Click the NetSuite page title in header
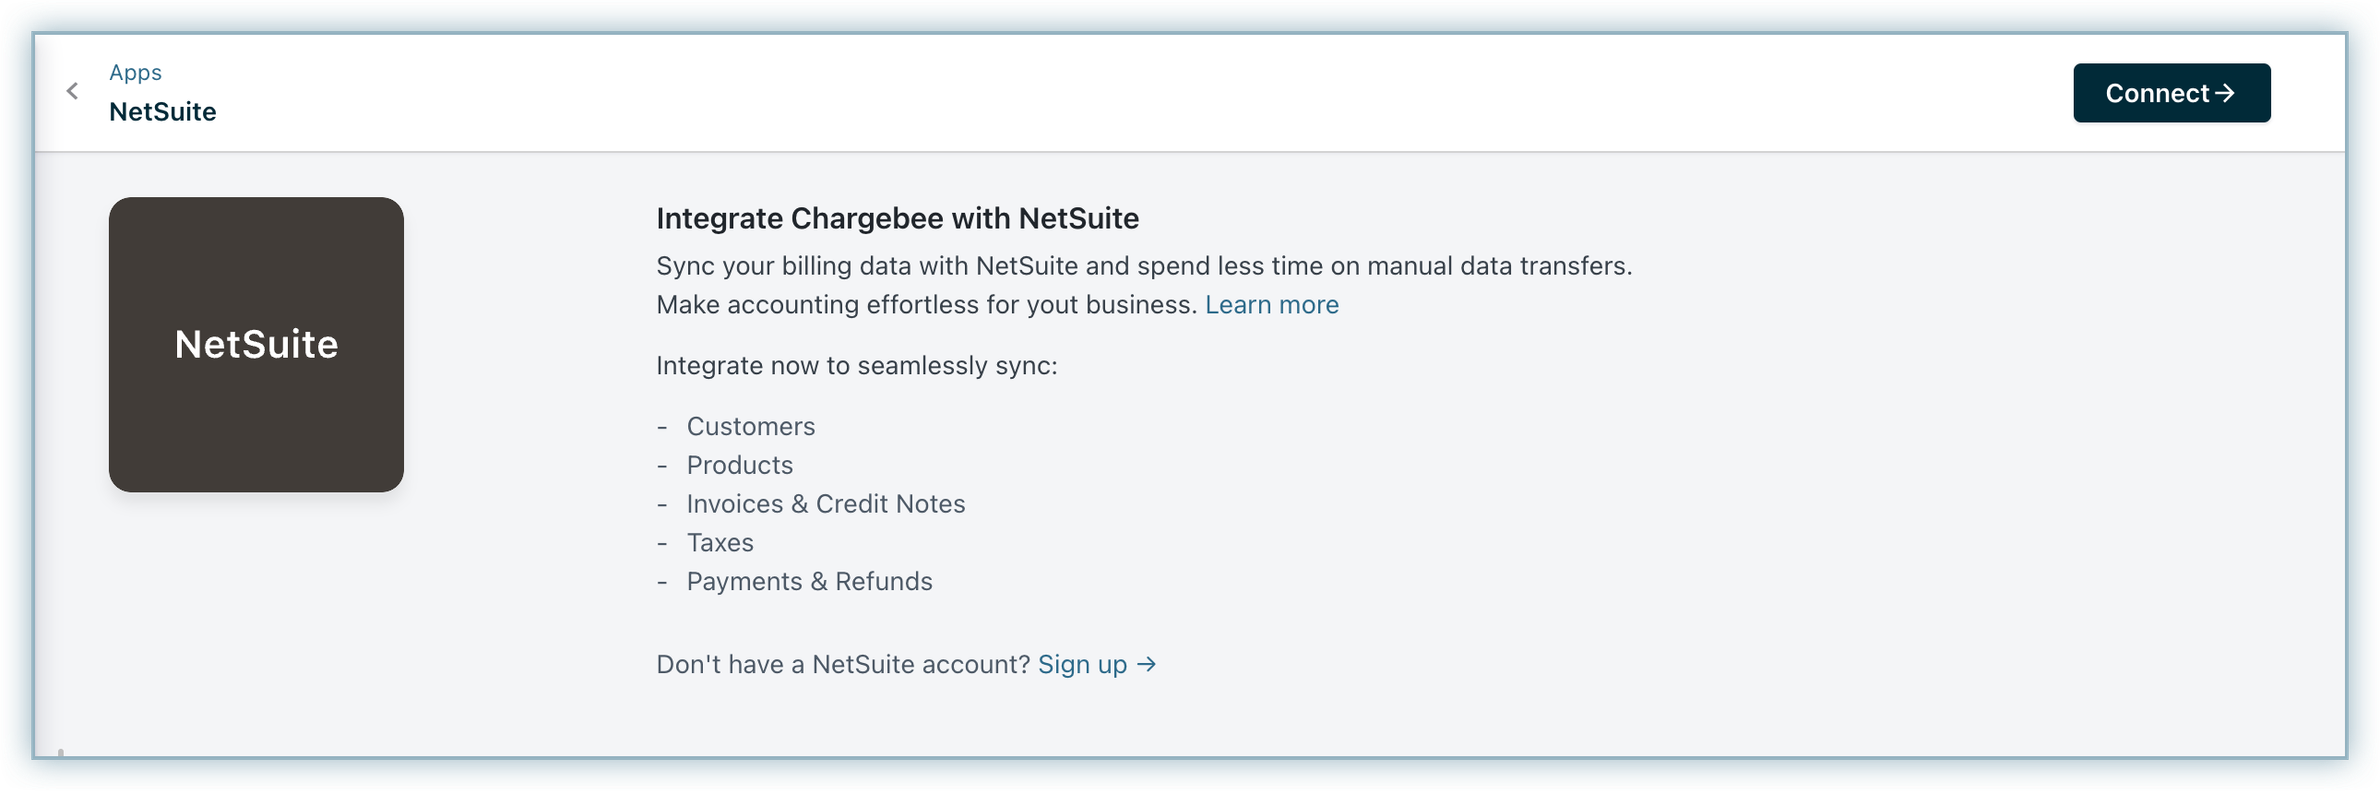The image size is (2380, 791). pyautogui.click(x=162, y=112)
